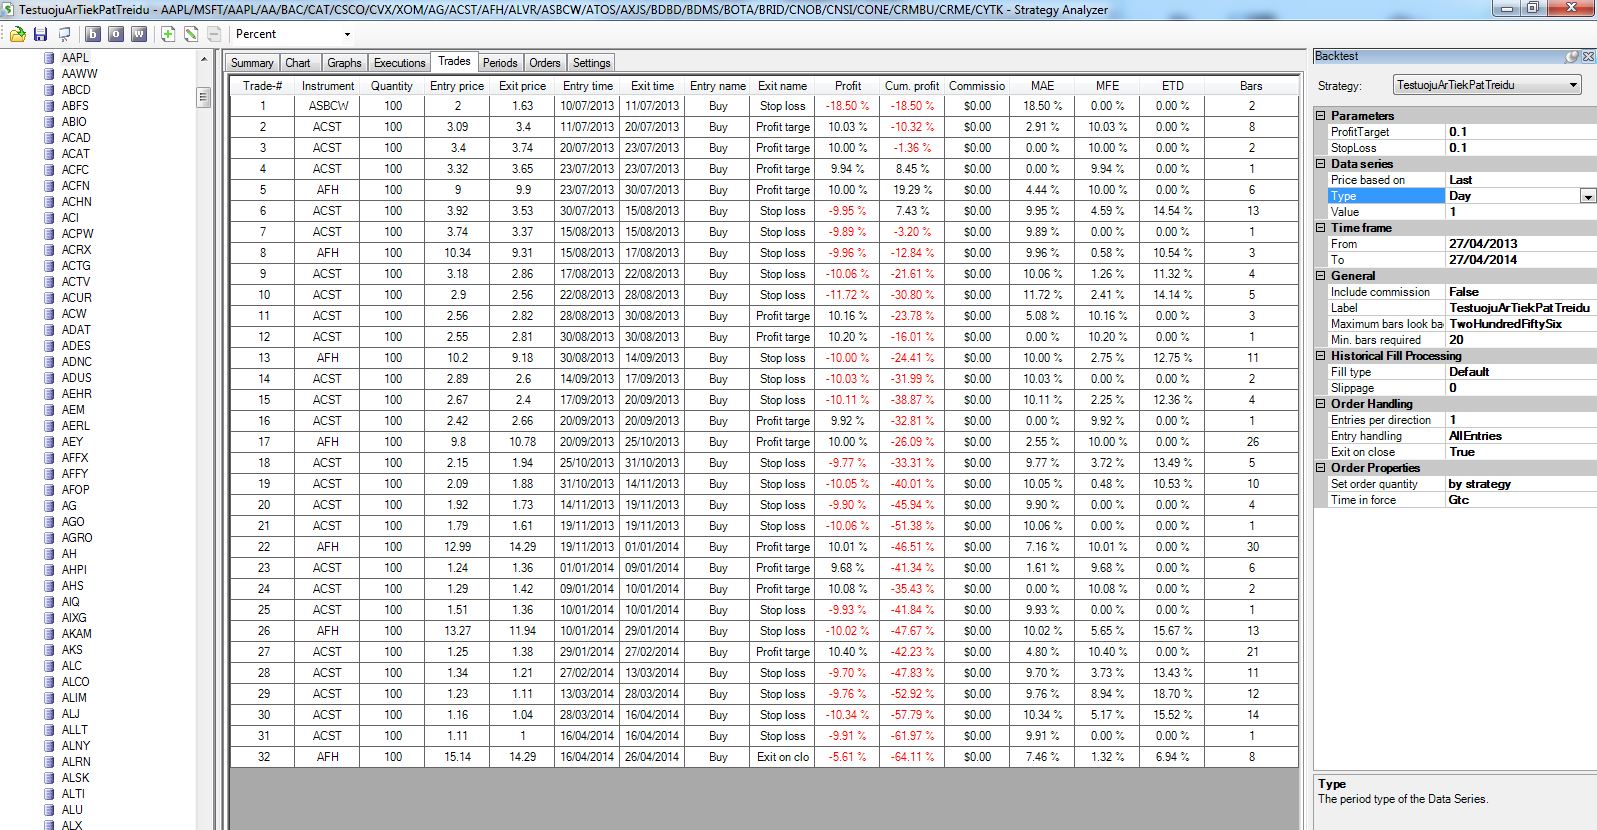Close the Backtest panel

[1587, 57]
